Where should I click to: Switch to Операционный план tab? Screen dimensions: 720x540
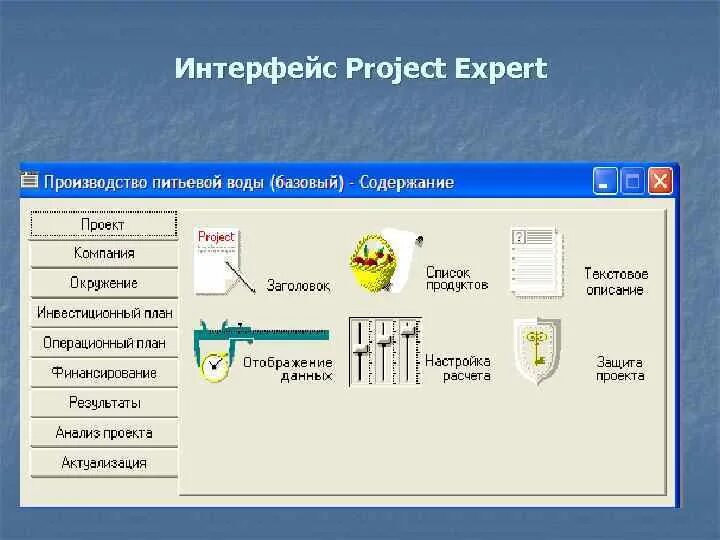point(104,343)
